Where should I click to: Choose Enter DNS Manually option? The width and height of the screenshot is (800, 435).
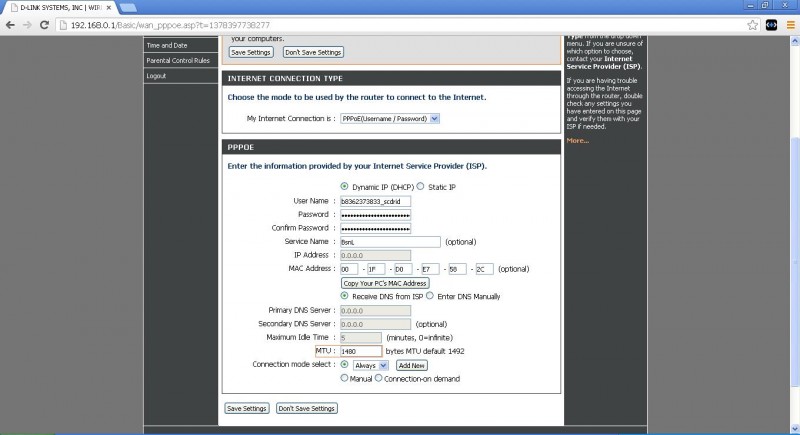[430, 296]
